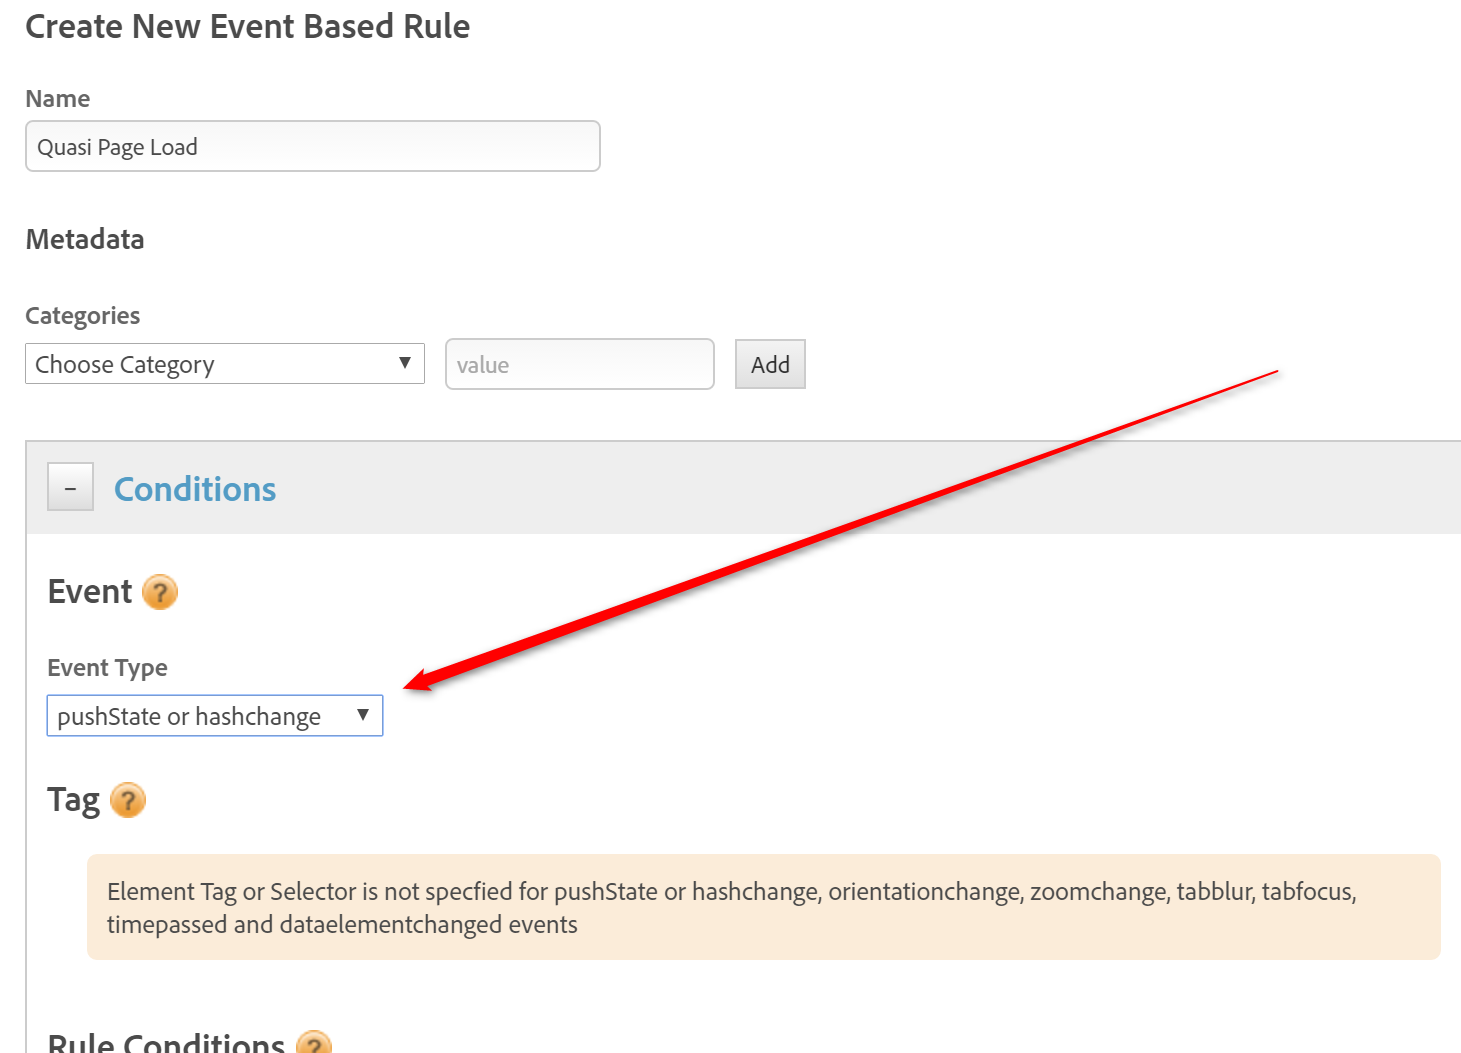Image resolution: width=1461 pixels, height=1053 pixels.
Task: Collapse the Conditions section with minus button
Action: point(71,487)
